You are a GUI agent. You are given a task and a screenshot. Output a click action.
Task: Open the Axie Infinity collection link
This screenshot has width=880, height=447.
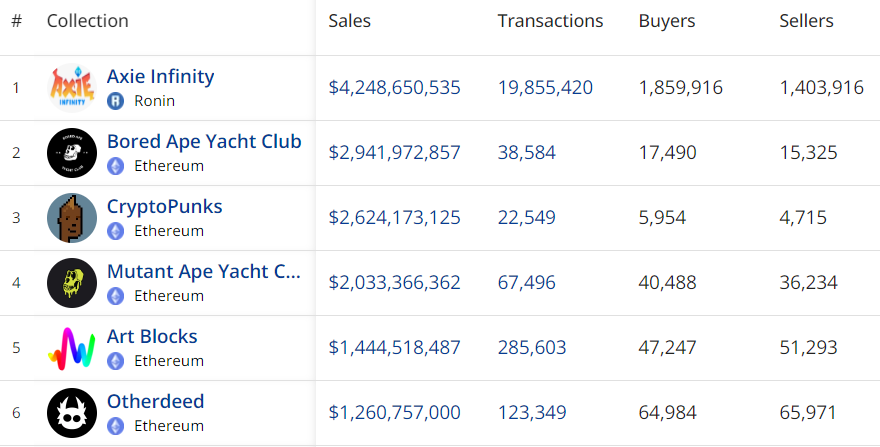[x=161, y=76]
